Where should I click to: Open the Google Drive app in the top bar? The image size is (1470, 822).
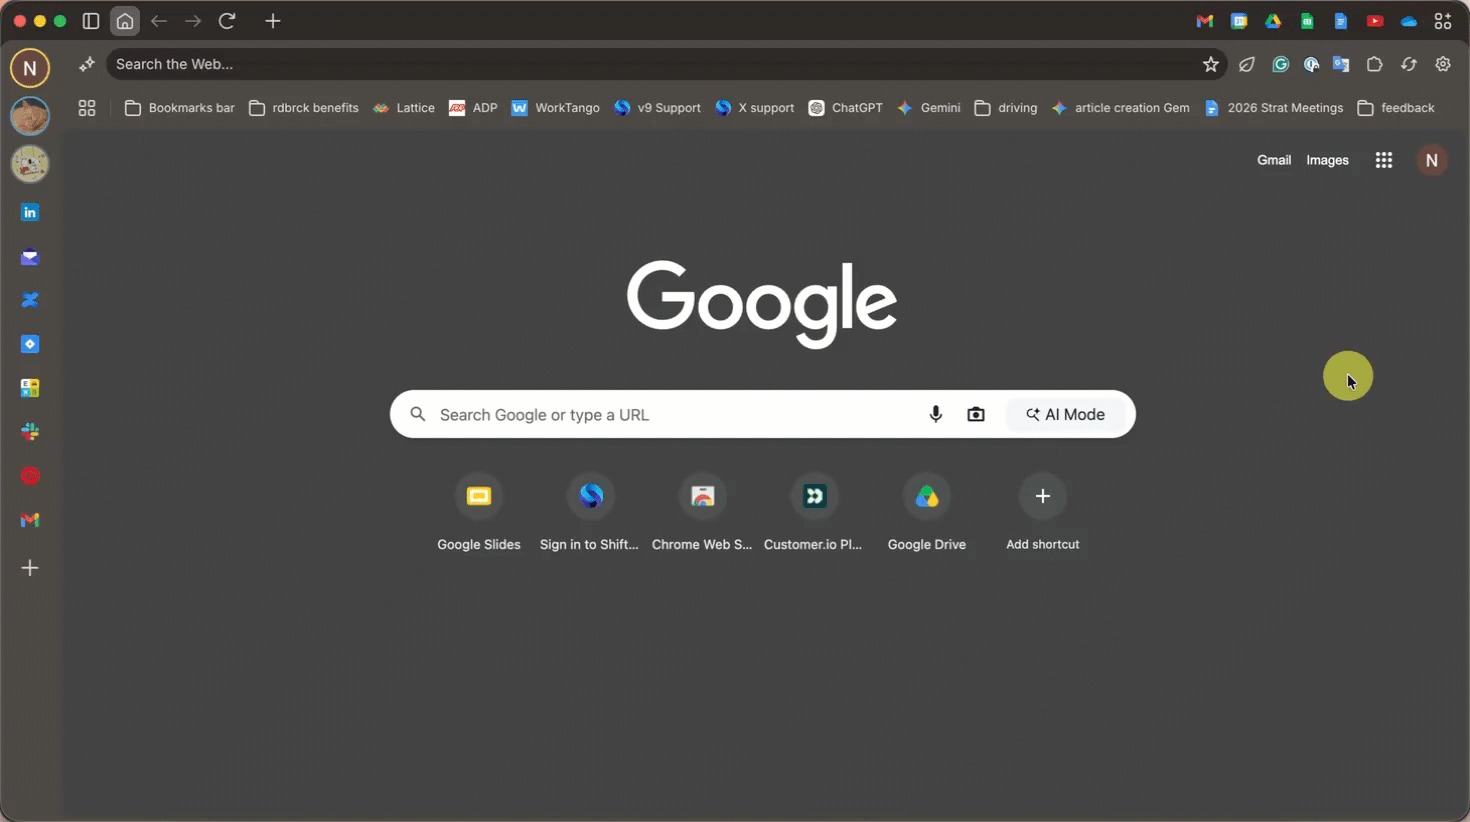1273,21
